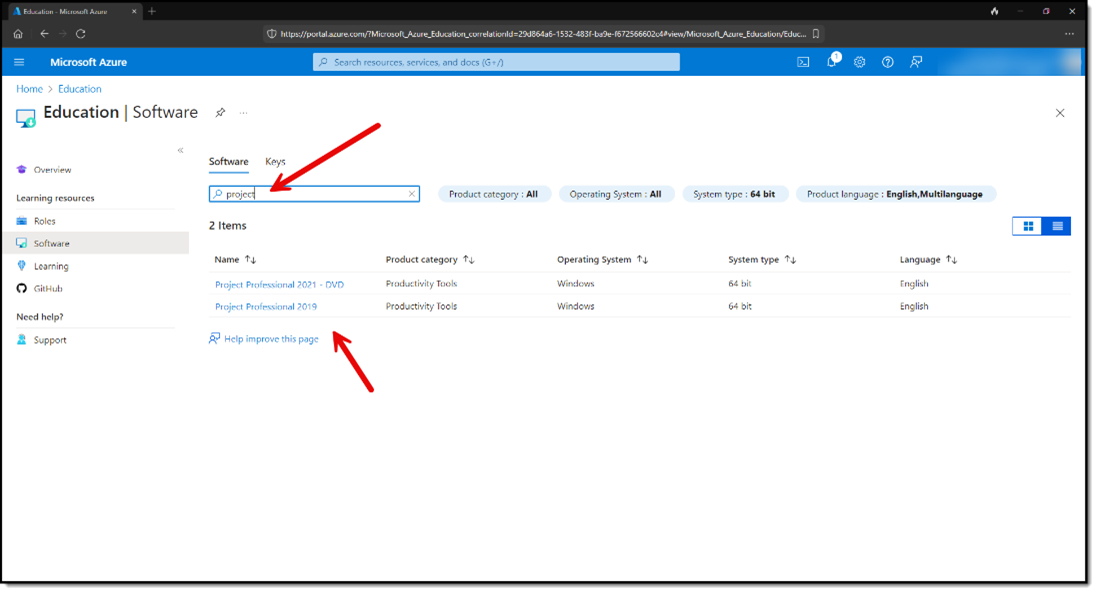Collapse the left sidebar with chevron
The height and width of the screenshot is (592, 1096).
coord(180,150)
